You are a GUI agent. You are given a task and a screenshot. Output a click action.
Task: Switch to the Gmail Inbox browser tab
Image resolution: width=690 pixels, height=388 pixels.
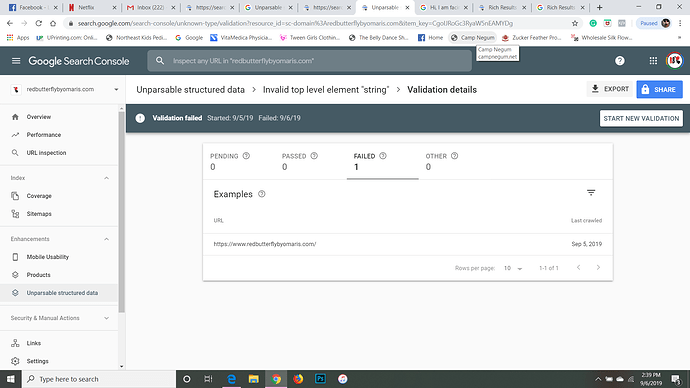(150, 7)
